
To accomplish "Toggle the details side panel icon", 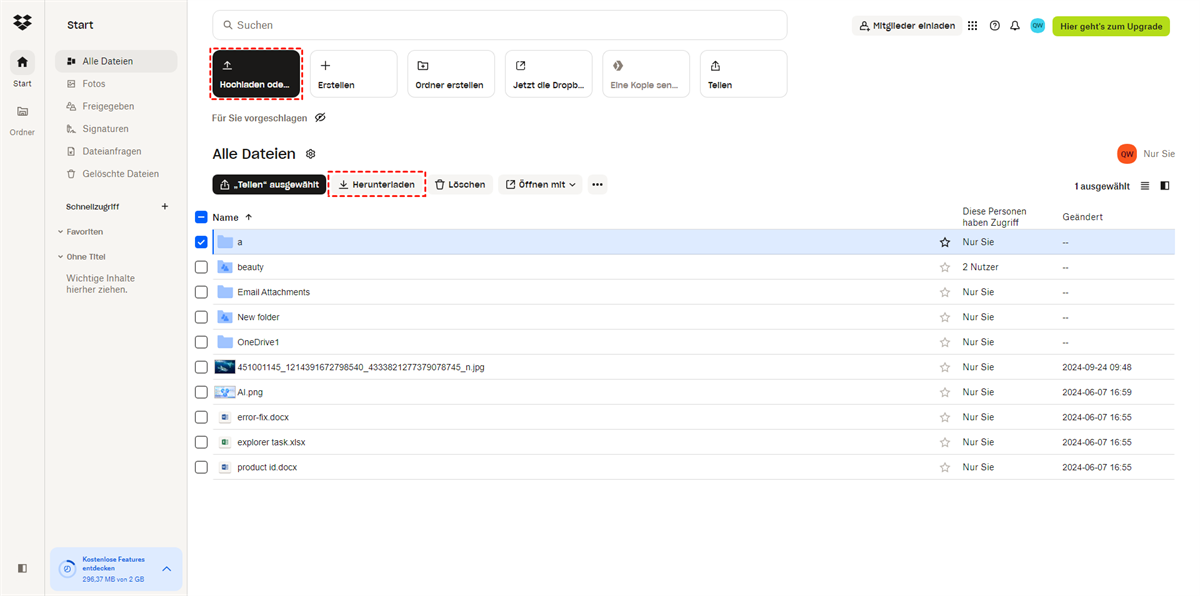I will coord(1165,186).
